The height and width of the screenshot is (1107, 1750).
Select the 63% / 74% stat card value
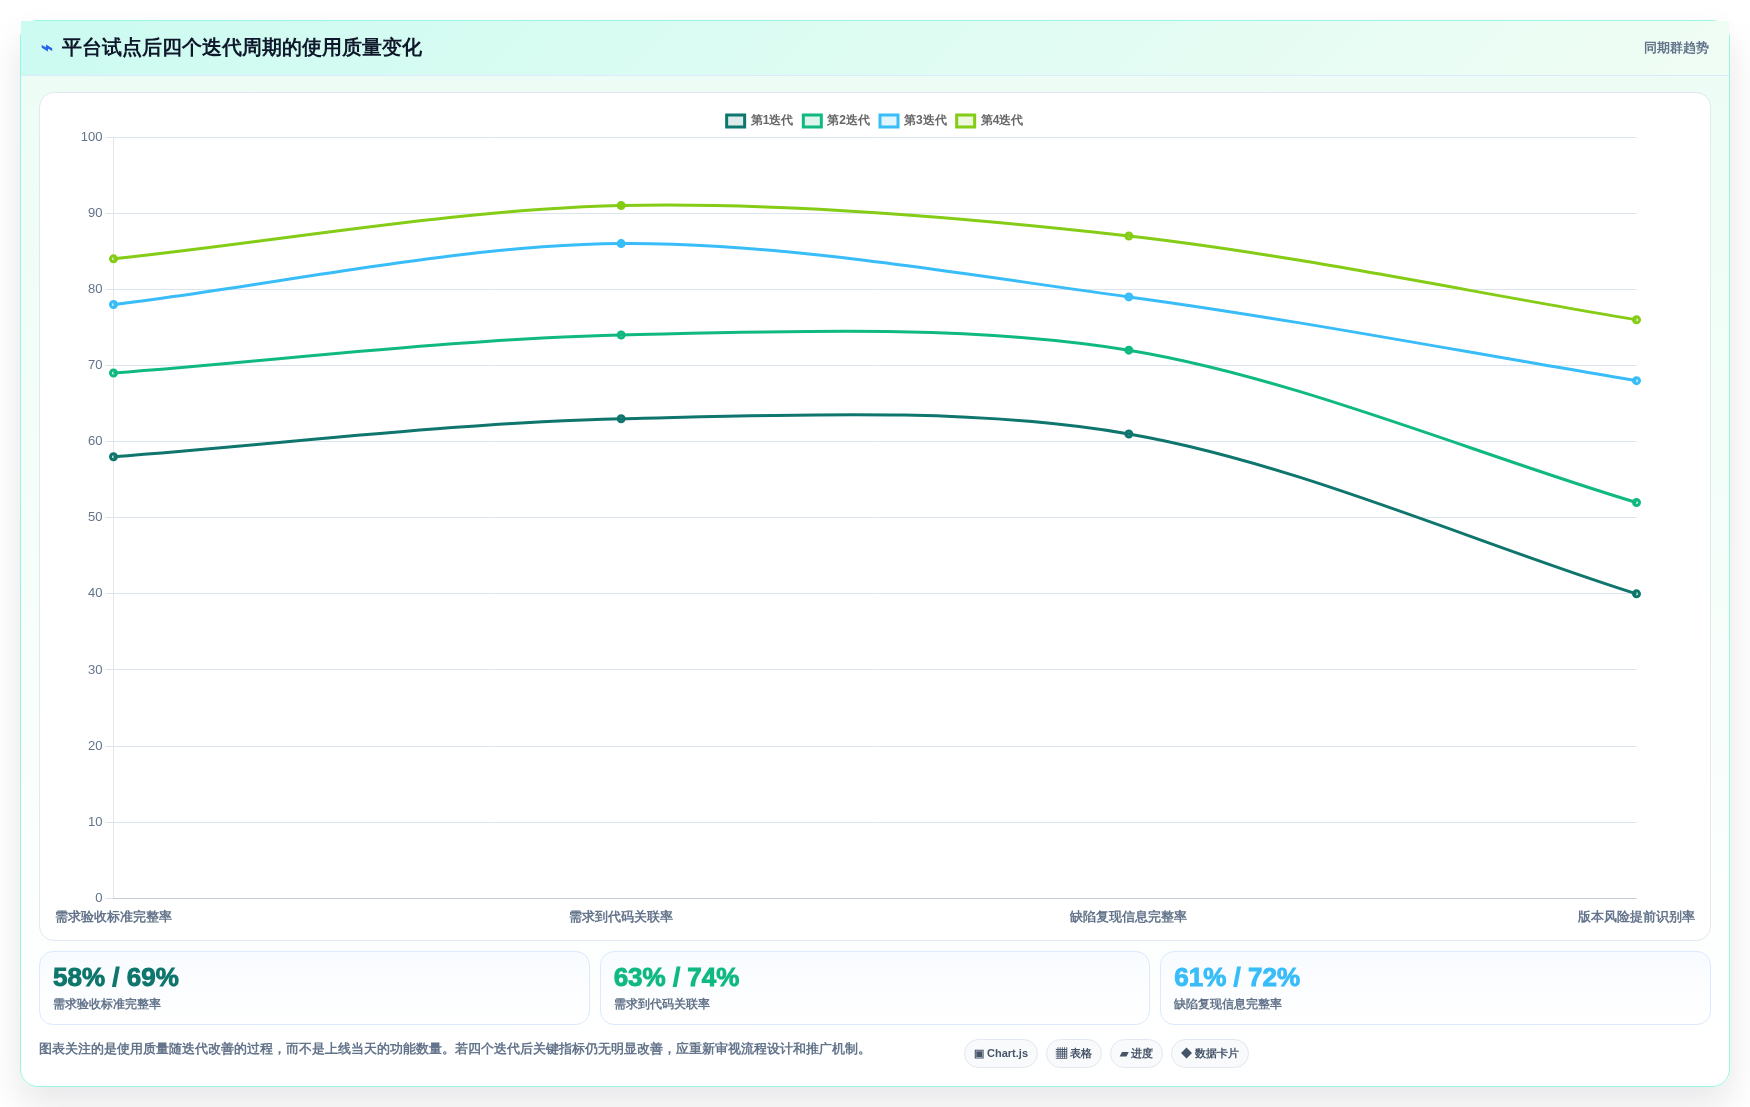tap(676, 977)
